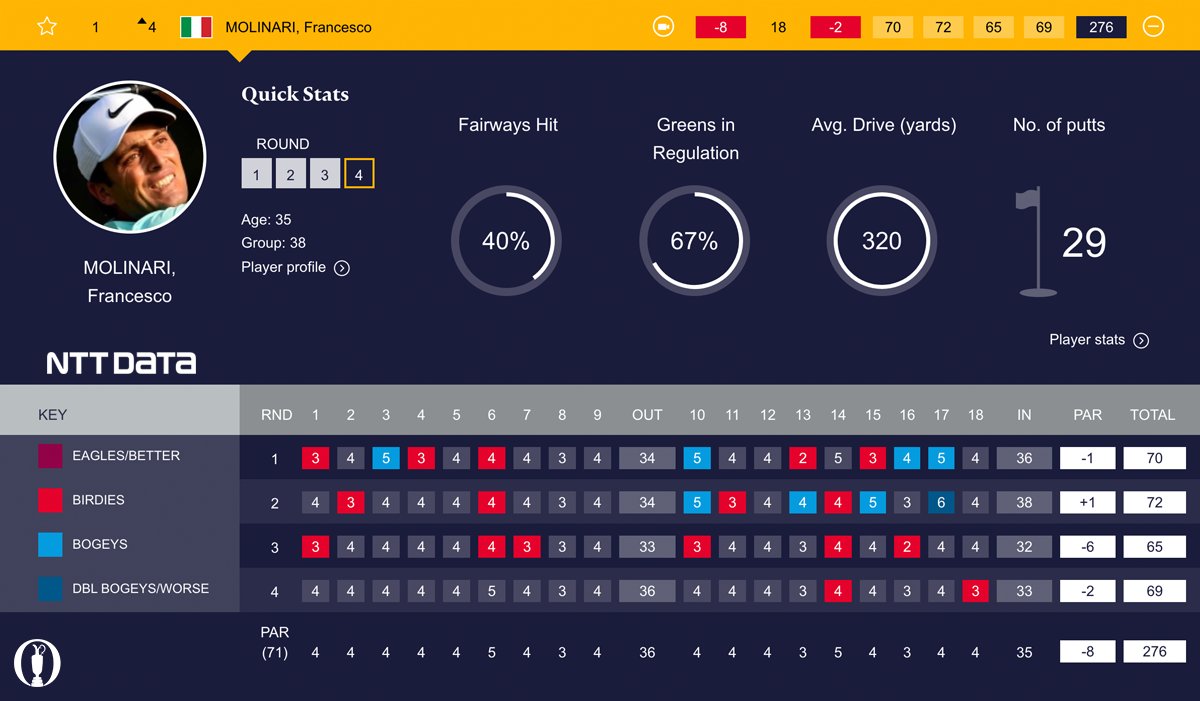Click the Bogeys light blue swatch in key

50,544
